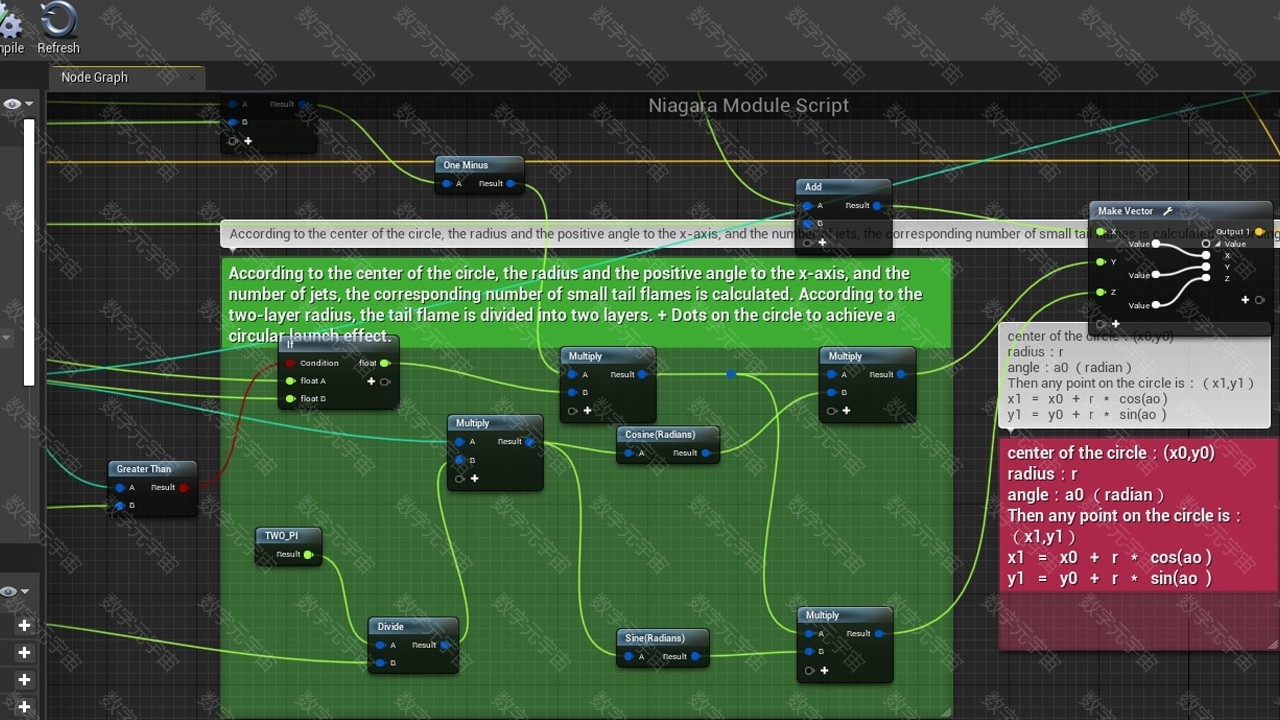Switch to the Node Graph tab
This screenshot has width=1280, height=720.
(94, 77)
